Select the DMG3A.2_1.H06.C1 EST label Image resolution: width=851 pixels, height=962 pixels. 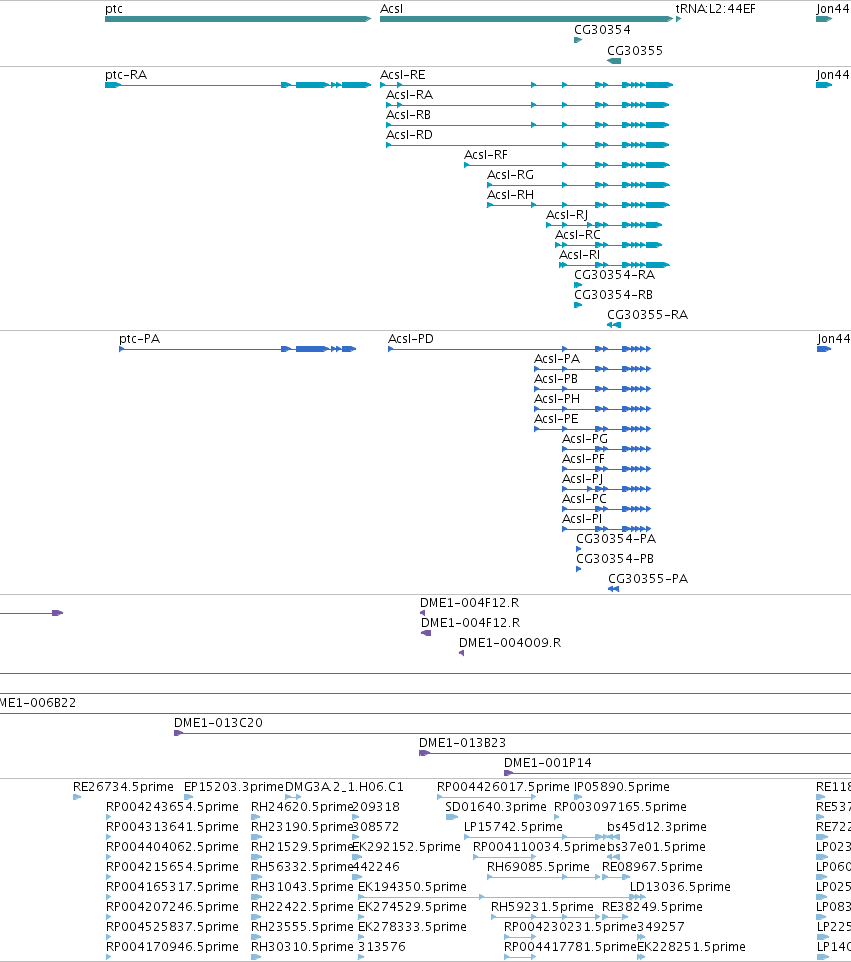[344, 787]
